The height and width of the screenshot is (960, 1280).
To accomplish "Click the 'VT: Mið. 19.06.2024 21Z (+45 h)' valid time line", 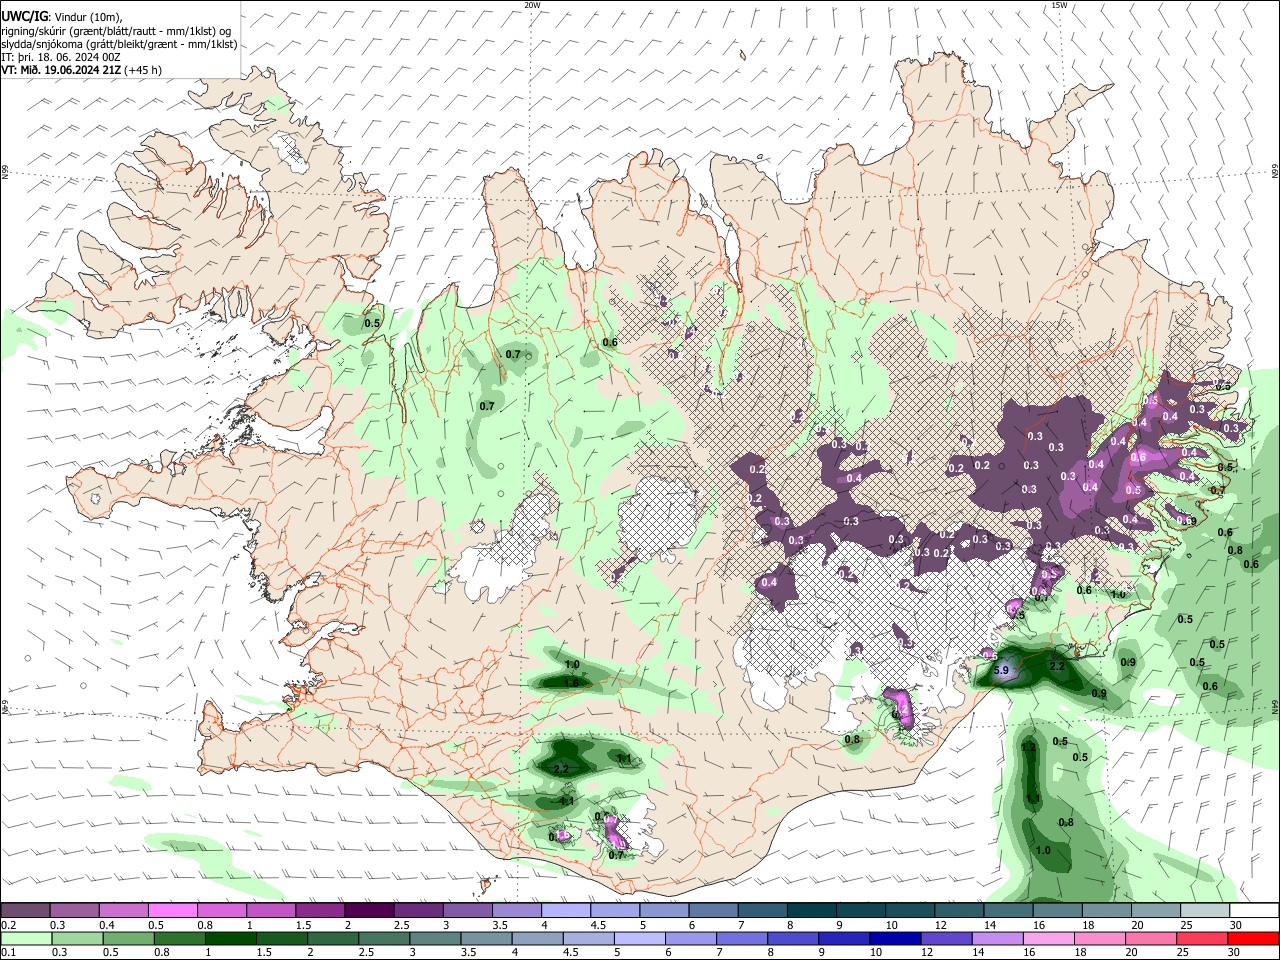I will tap(82, 70).
